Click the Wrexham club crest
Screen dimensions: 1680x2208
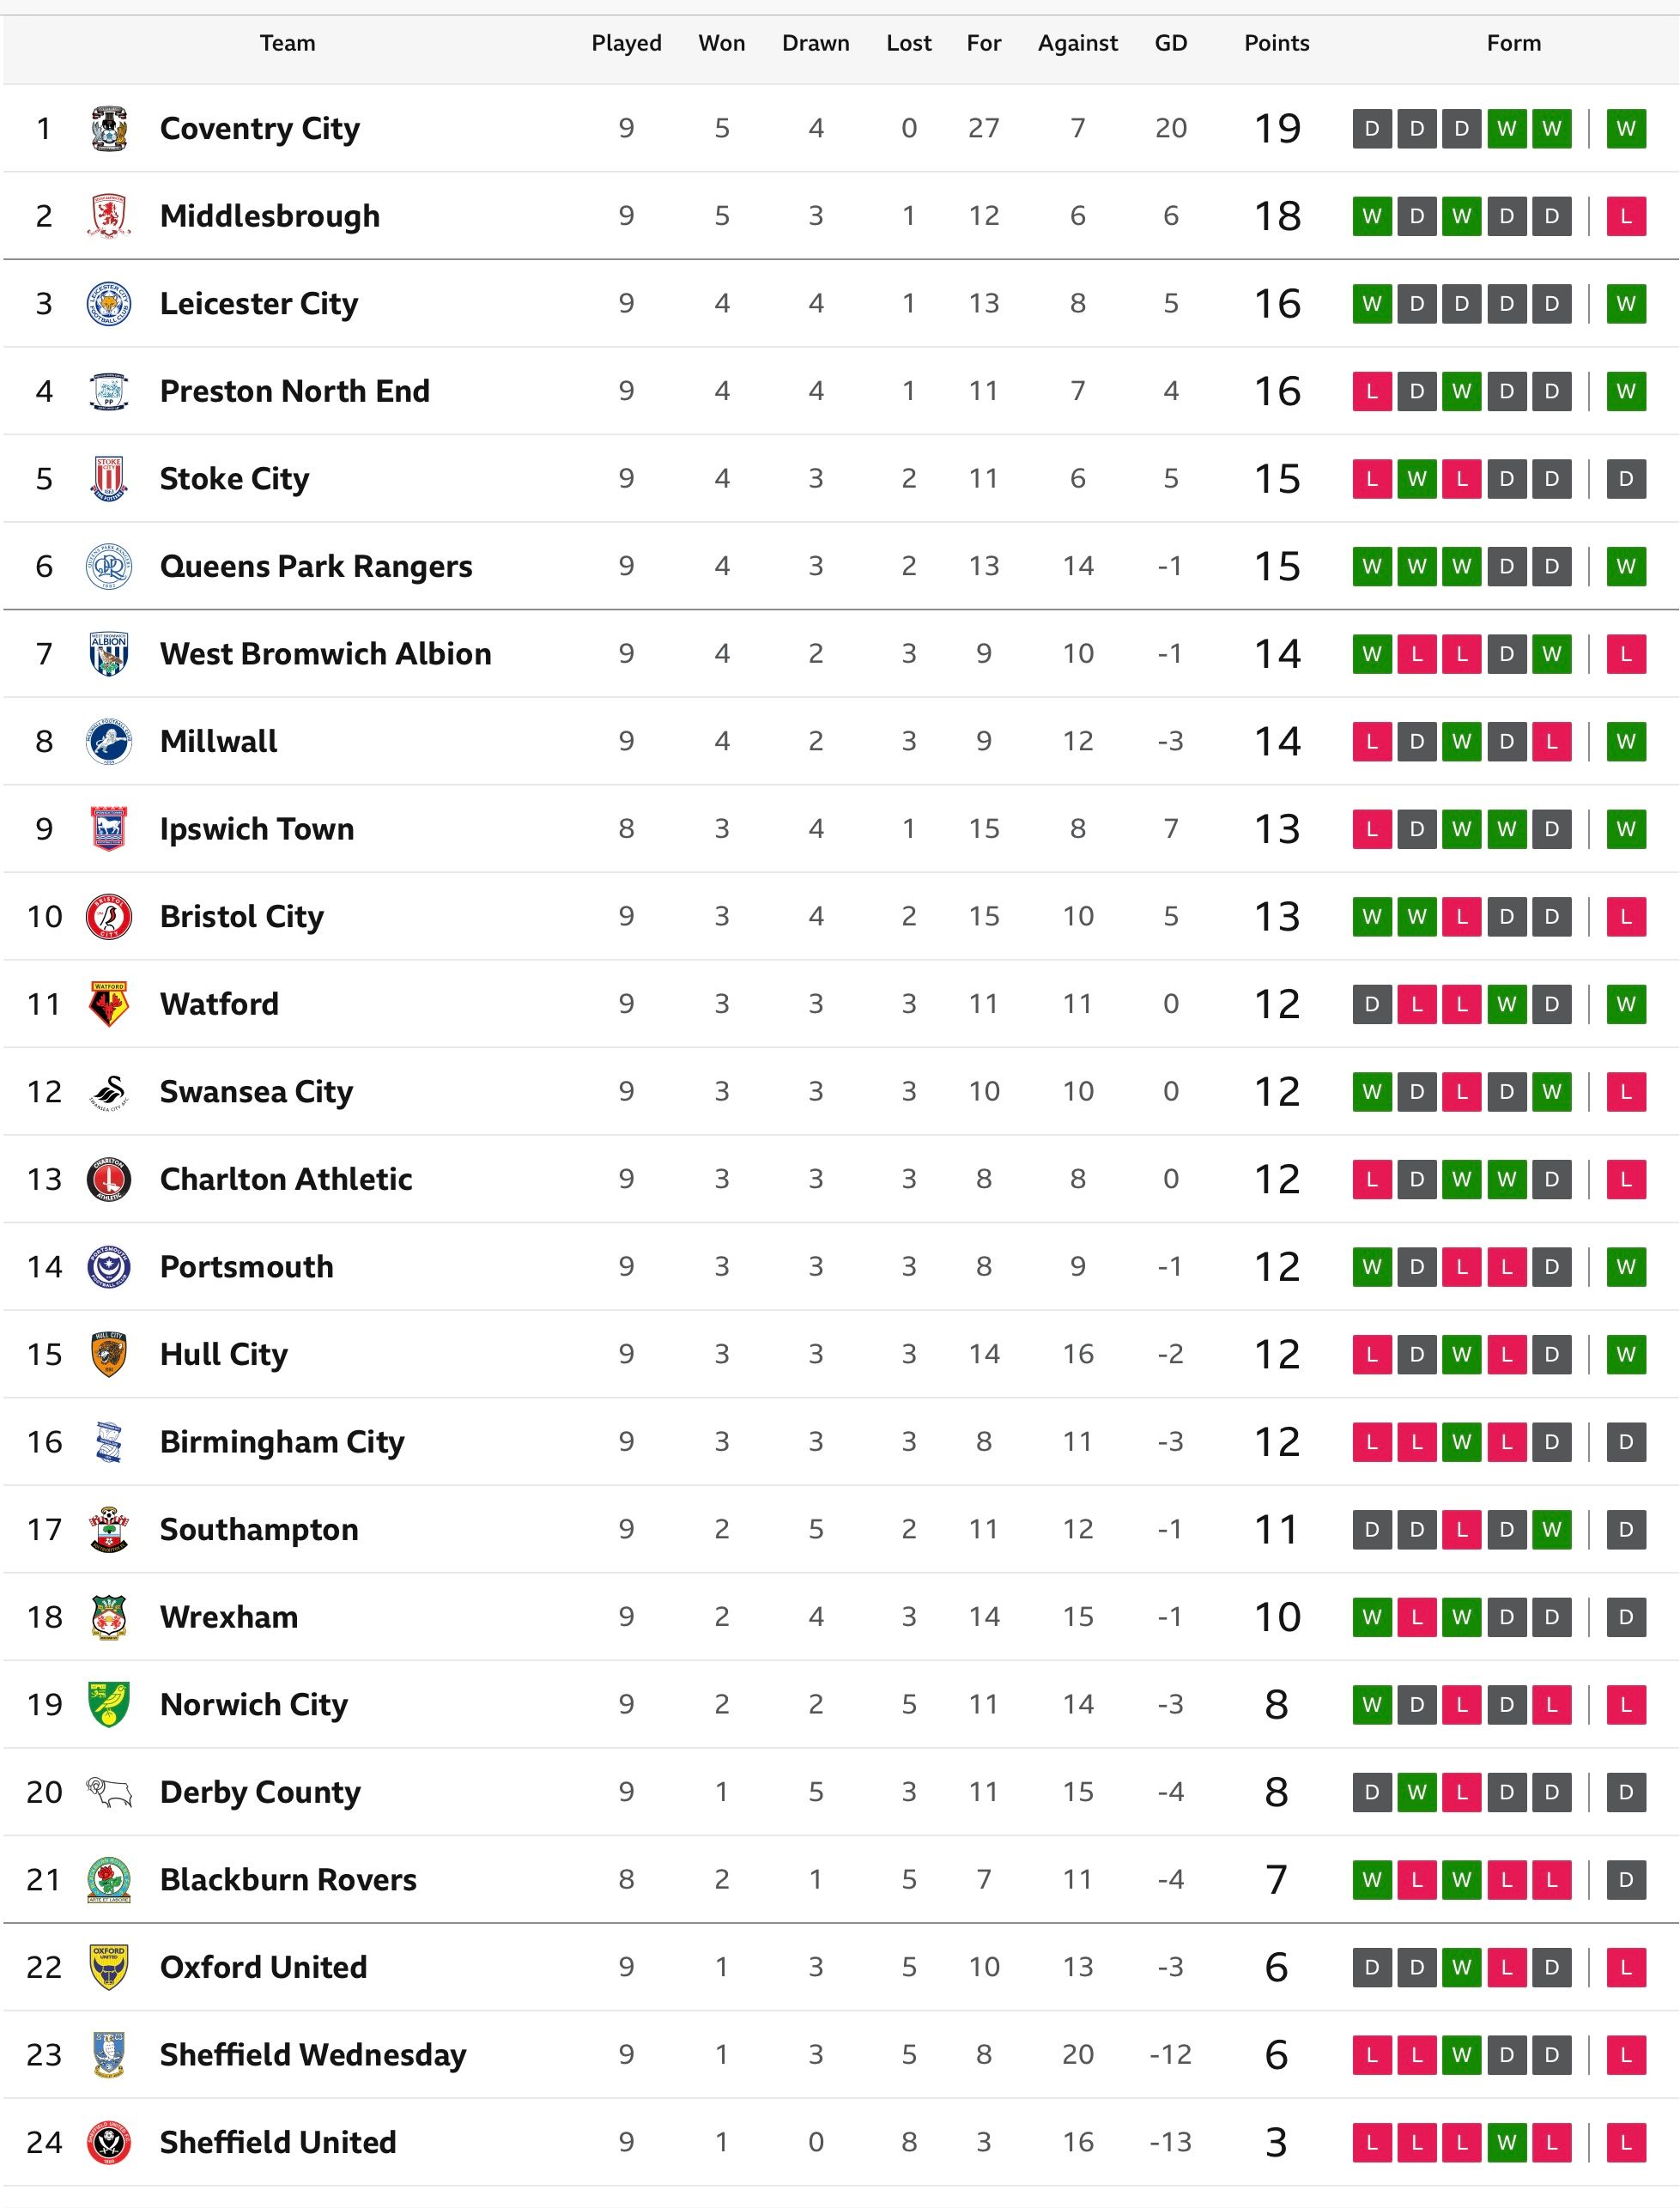coord(109,1617)
